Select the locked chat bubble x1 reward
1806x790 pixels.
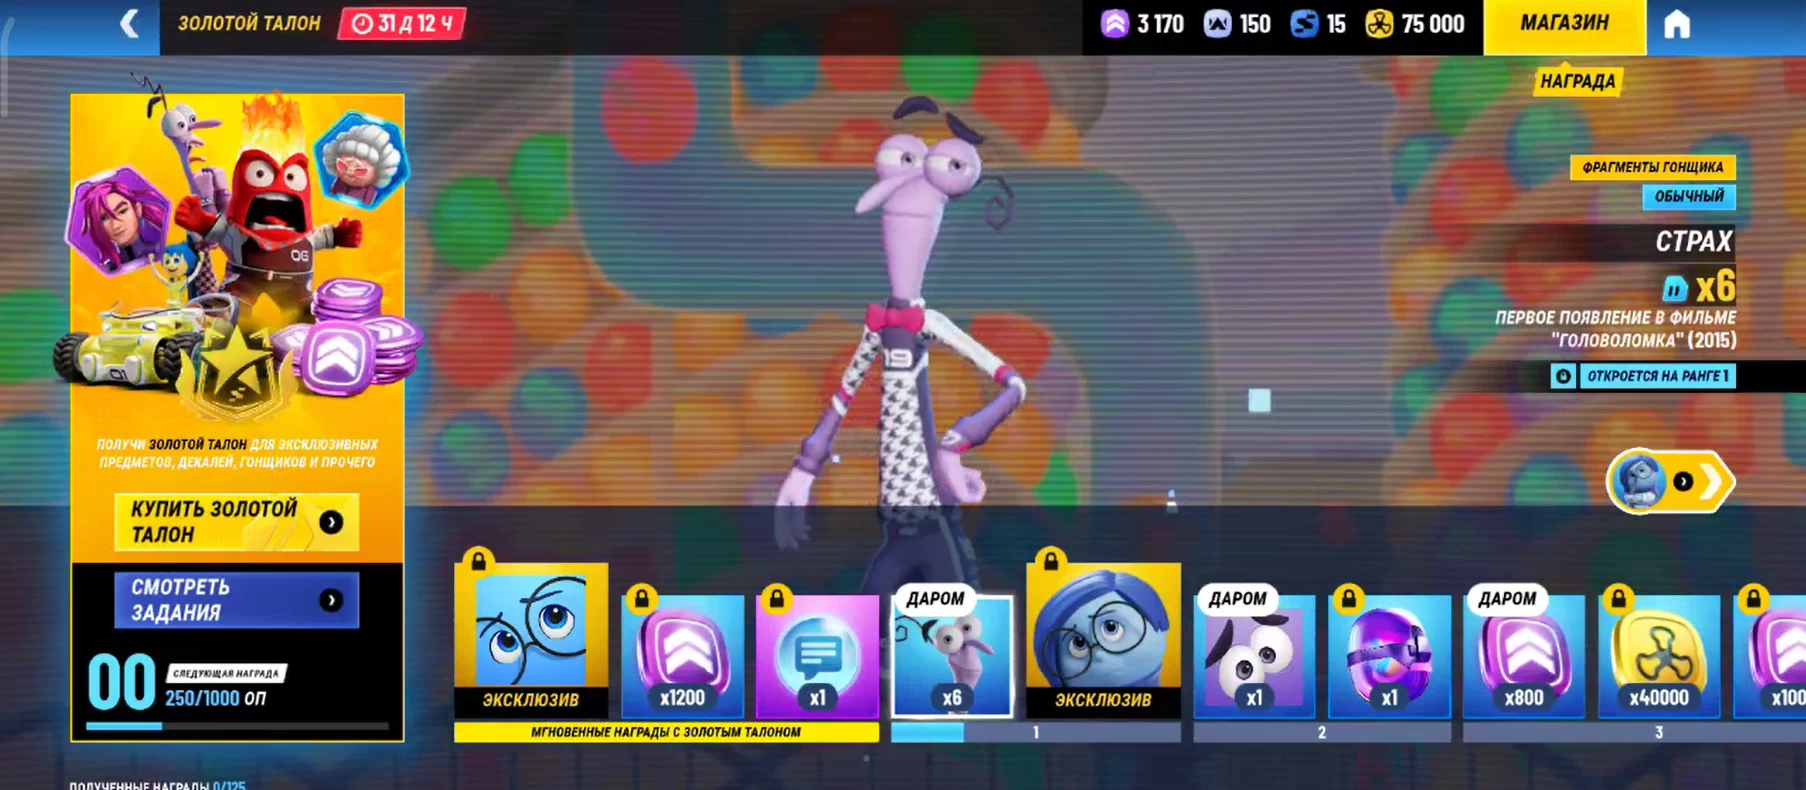(x=817, y=655)
